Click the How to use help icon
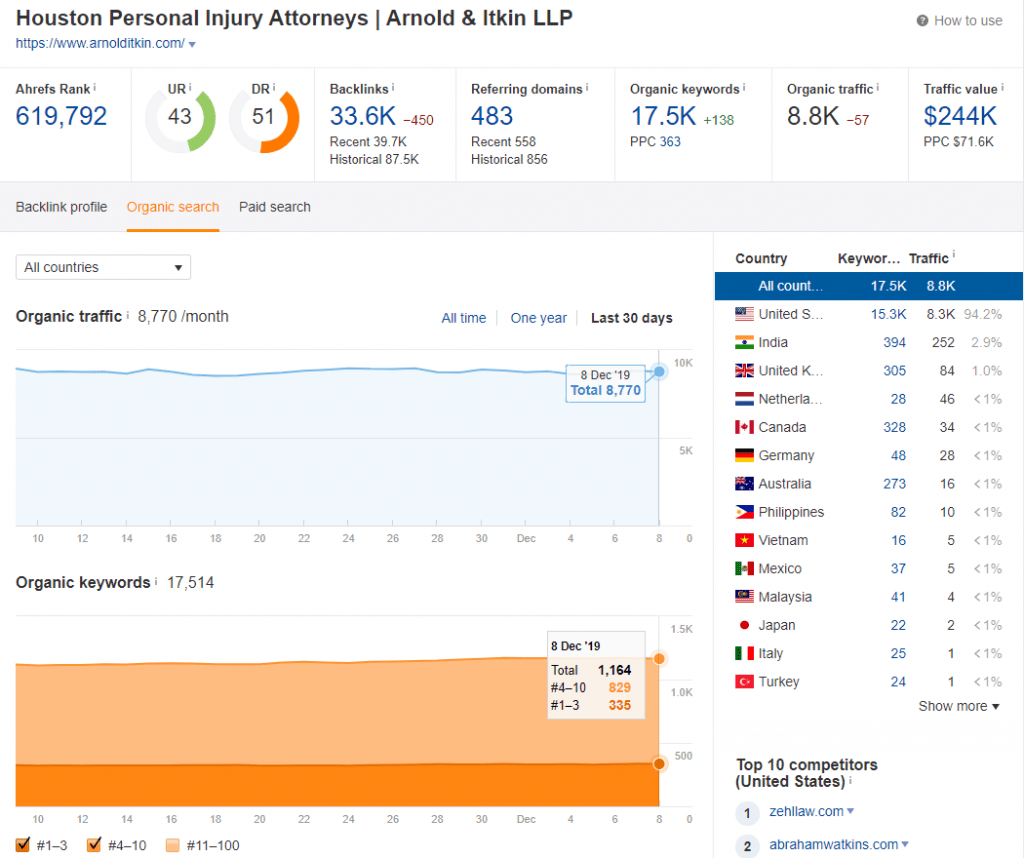 pos(922,21)
